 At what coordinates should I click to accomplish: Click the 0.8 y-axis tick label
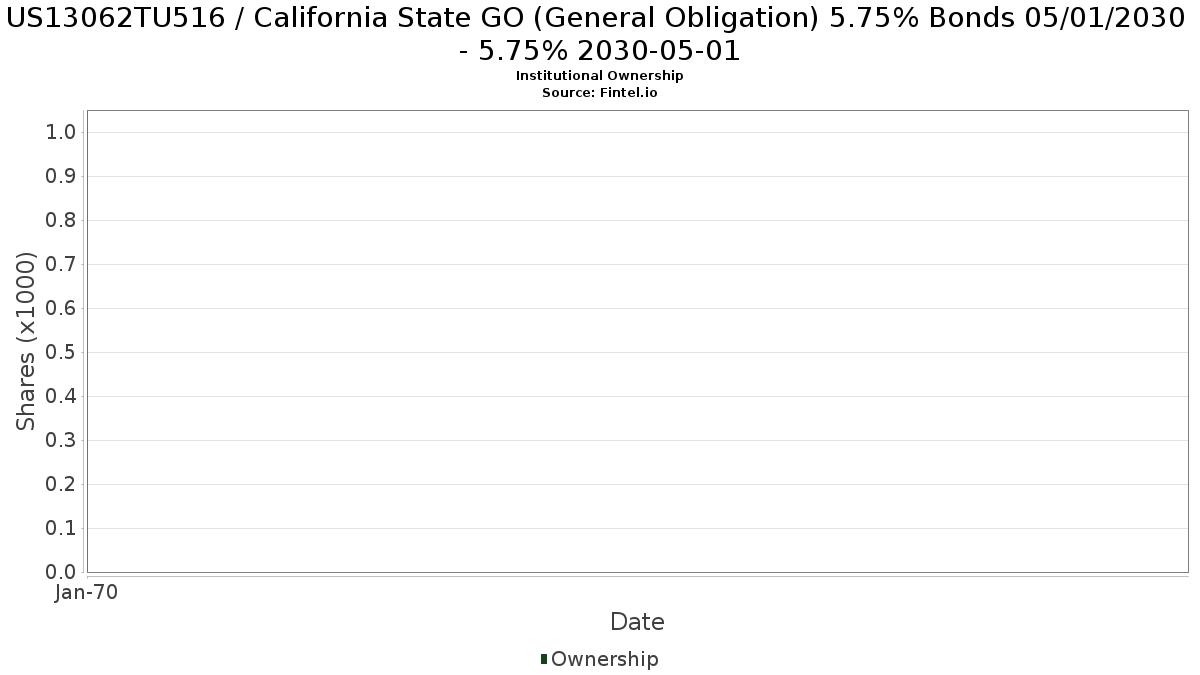61,221
